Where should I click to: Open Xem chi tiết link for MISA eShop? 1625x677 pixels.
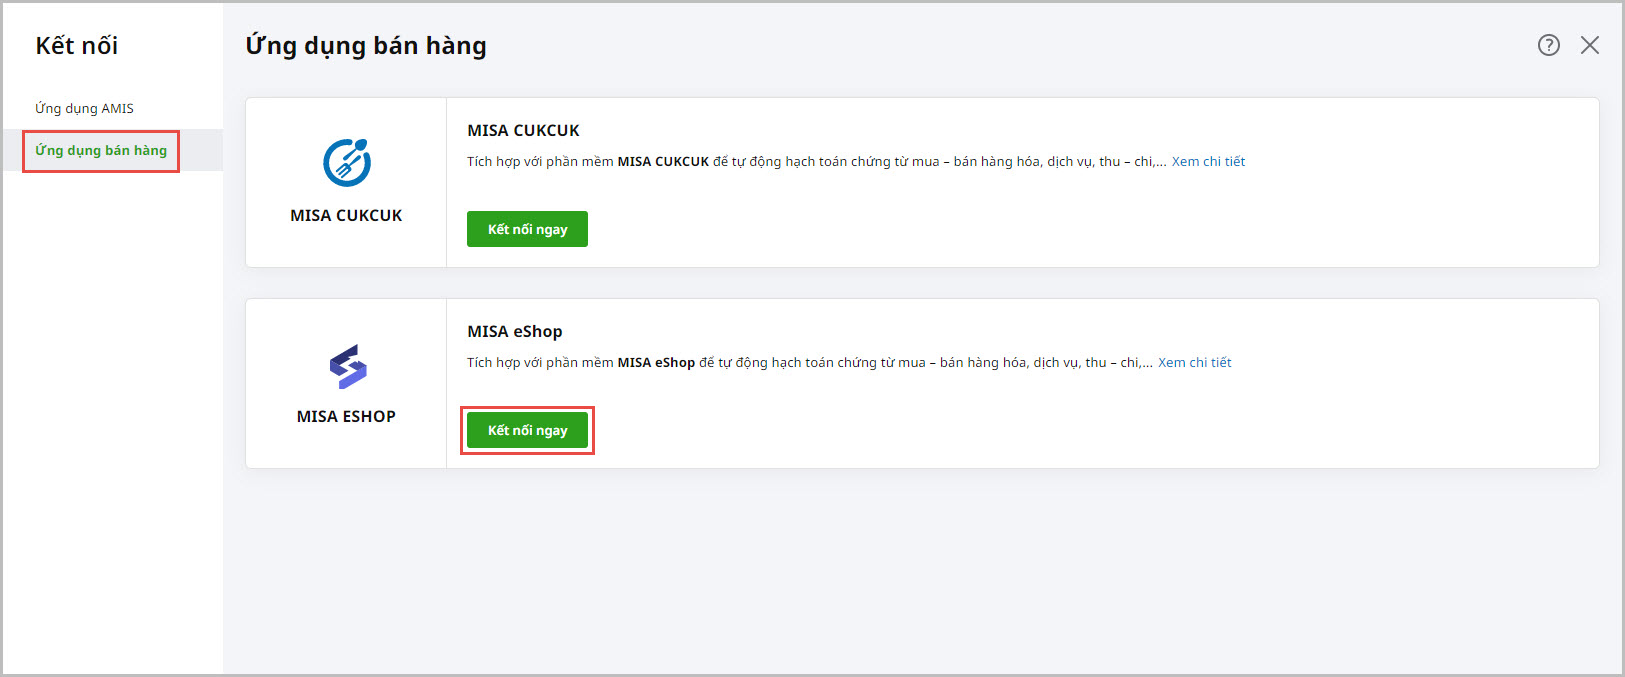click(1194, 362)
